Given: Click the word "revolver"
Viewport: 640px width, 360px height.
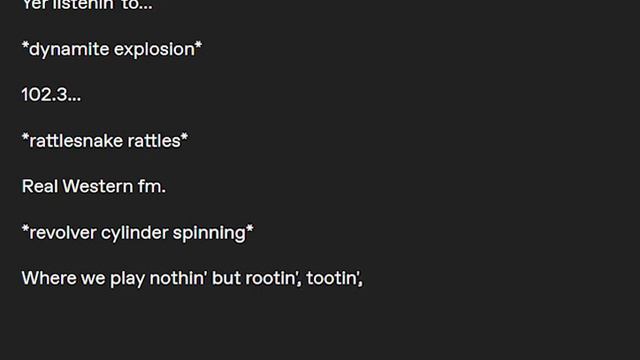Looking at the screenshot, I should 62,233.
